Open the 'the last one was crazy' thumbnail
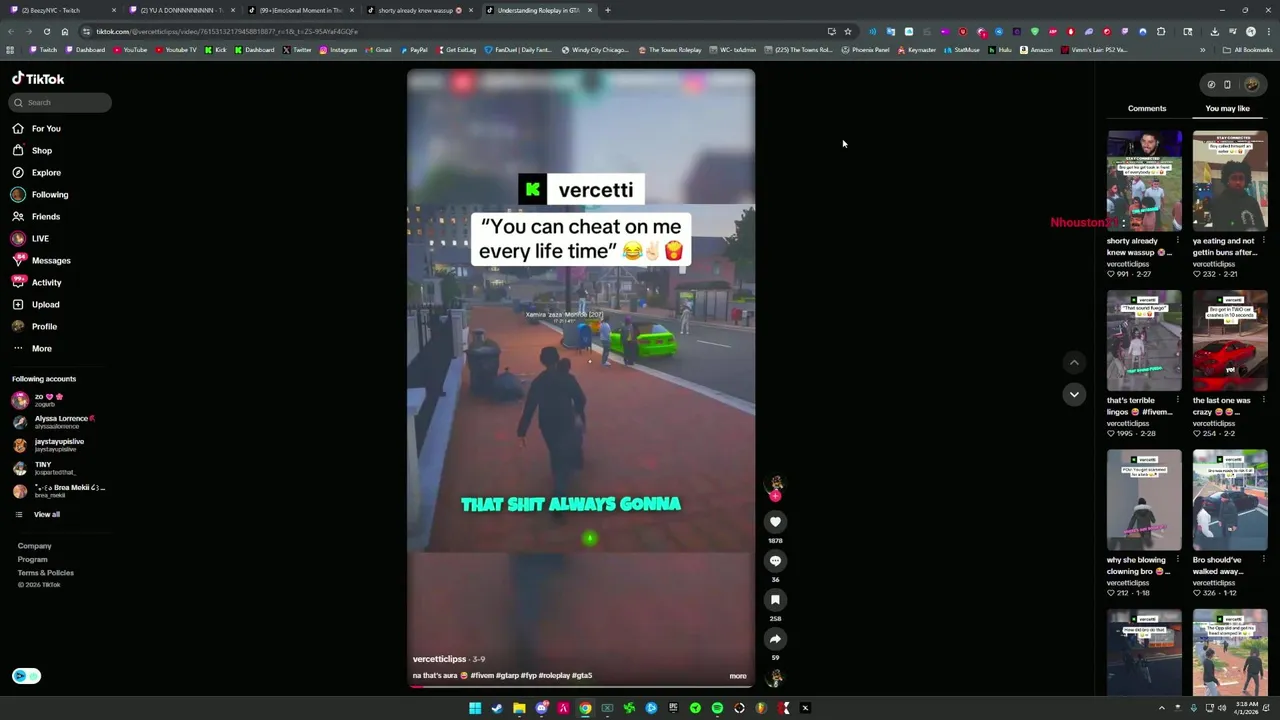This screenshot has width=1280, height=720. pyautogui.click(x=1230, y=341)
